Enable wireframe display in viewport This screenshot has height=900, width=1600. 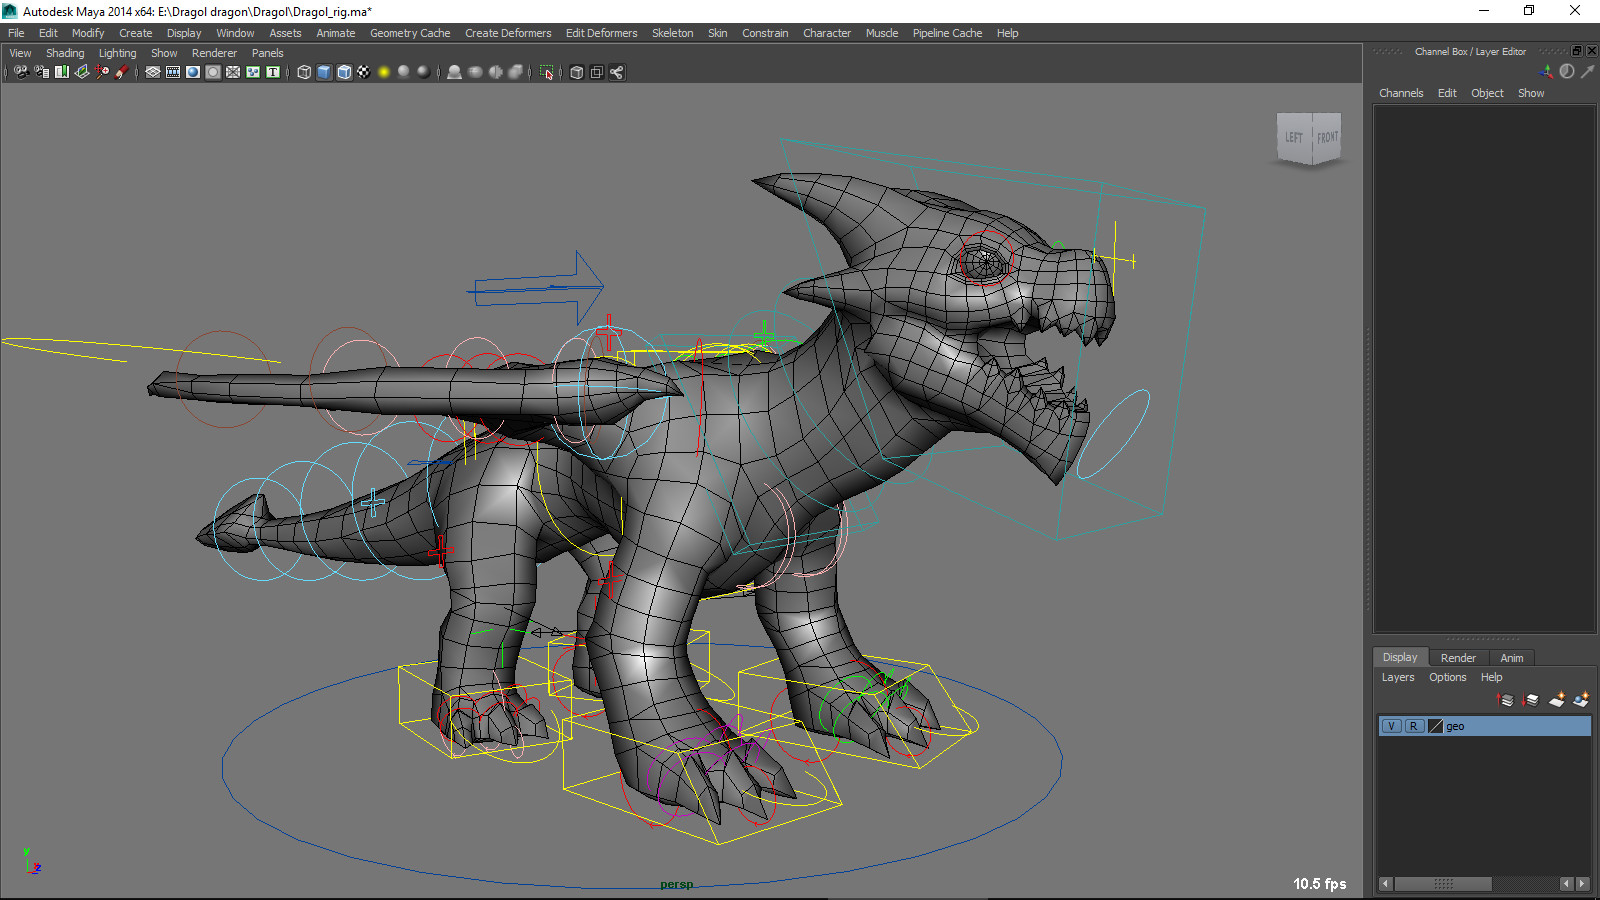(303, 72)
